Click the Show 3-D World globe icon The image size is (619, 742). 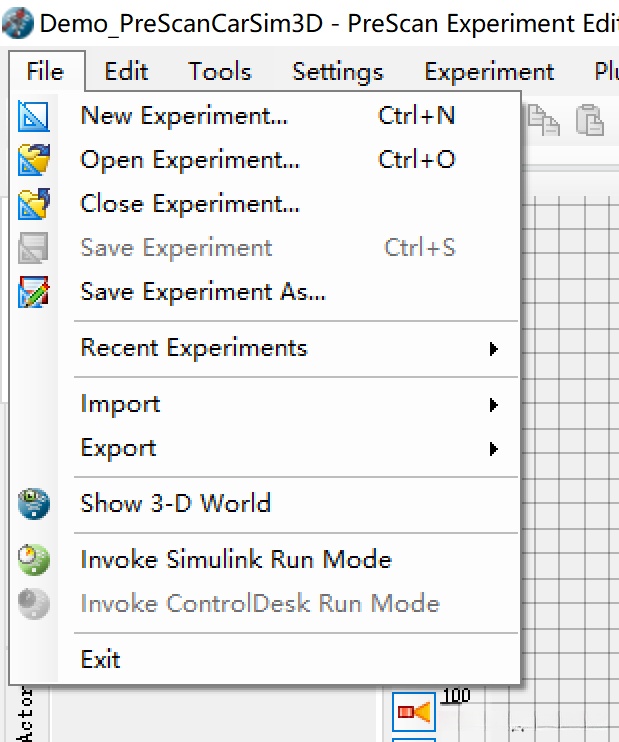34,503
